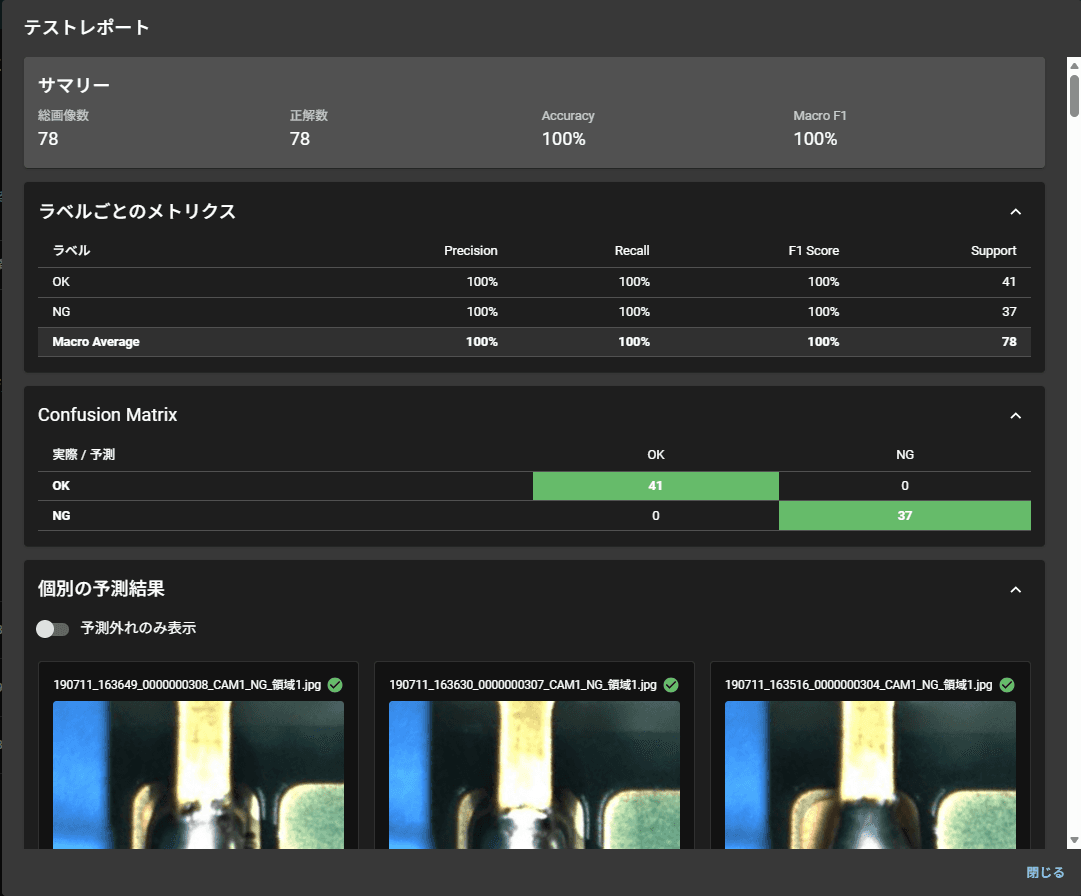
Task: Collapse the ラベルごとのメトリクス section chevron
Action: click(x=1016, y=211)
